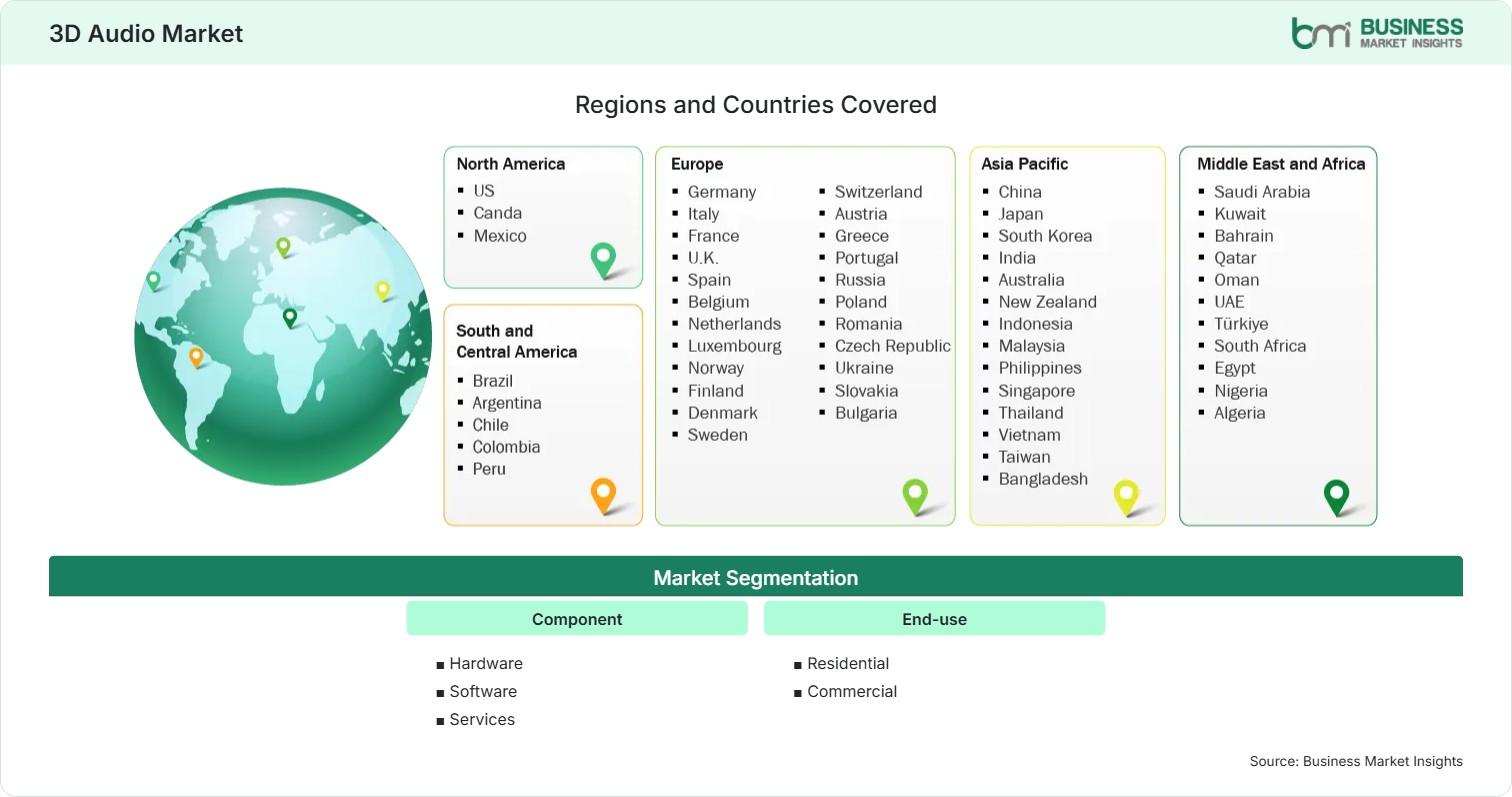Click 'Bangladesh' in the Asia Pacific list
This screenshot has width=1512, height=797.
pos(1043,478)
